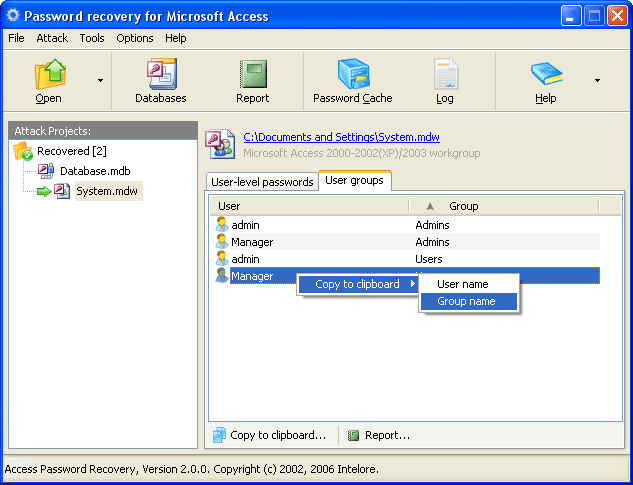This screenshot has height=485, width=633.
Task: Select Manager row in Admins group
Action: coord(407,242)
